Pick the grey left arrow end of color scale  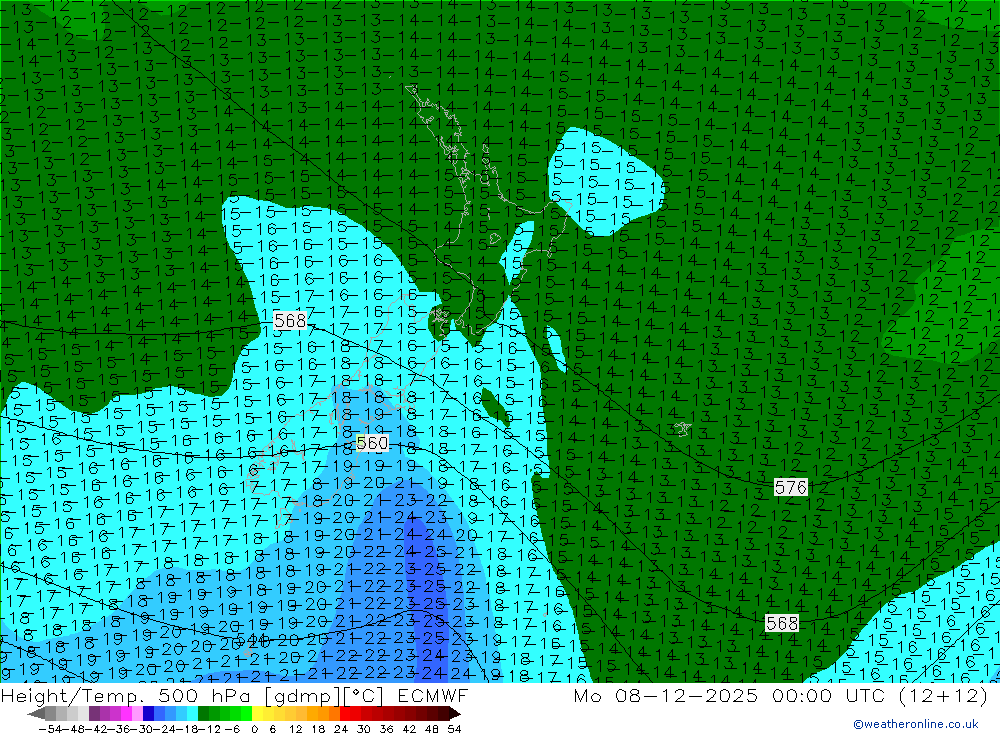tap(36, 713)
